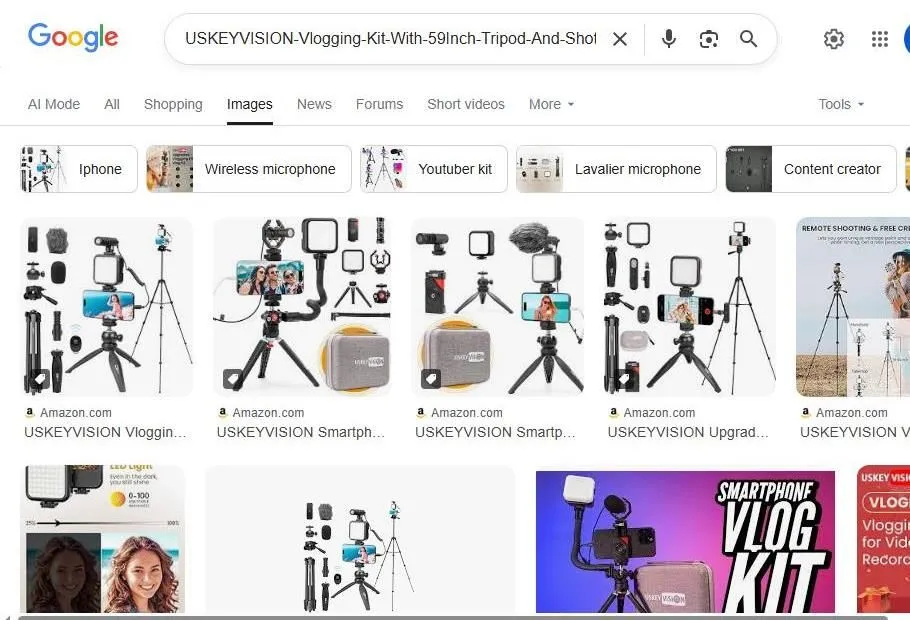910x620 pixels.
Task: Start a voice search with the microphone icon
Action: (x=668, y=39)
